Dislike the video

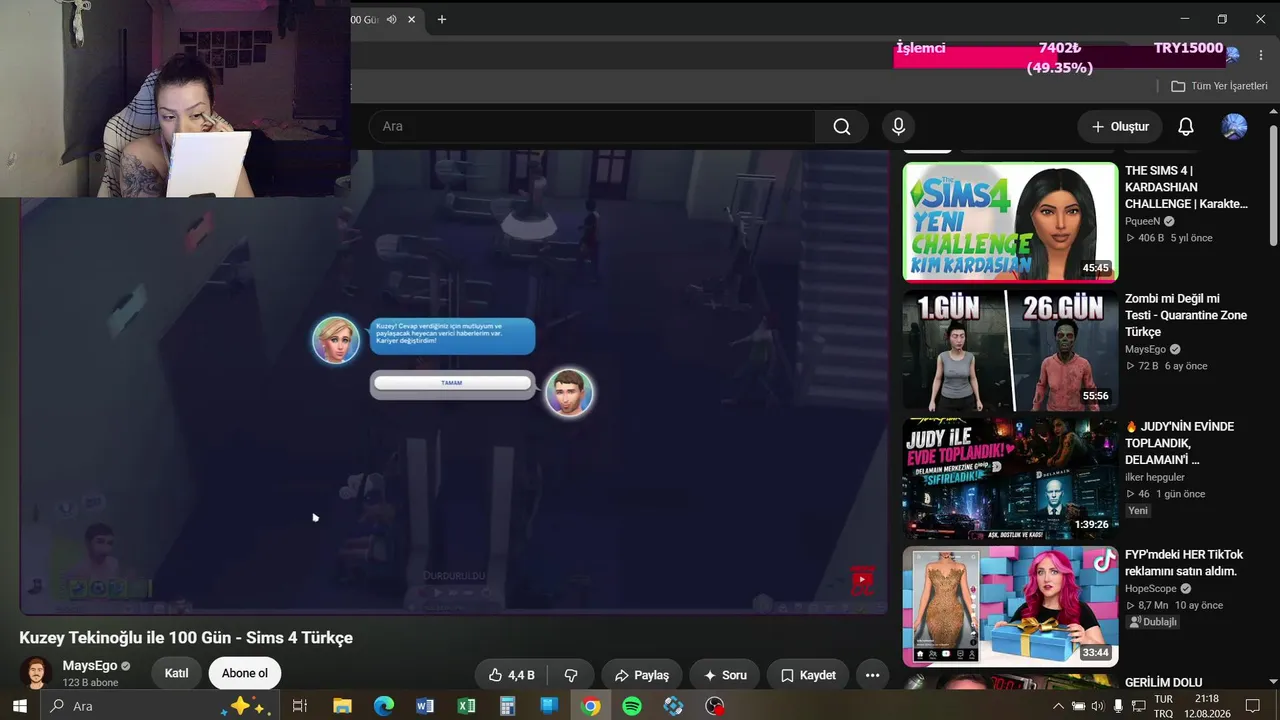pyautogui.click(x=571, y=675)
